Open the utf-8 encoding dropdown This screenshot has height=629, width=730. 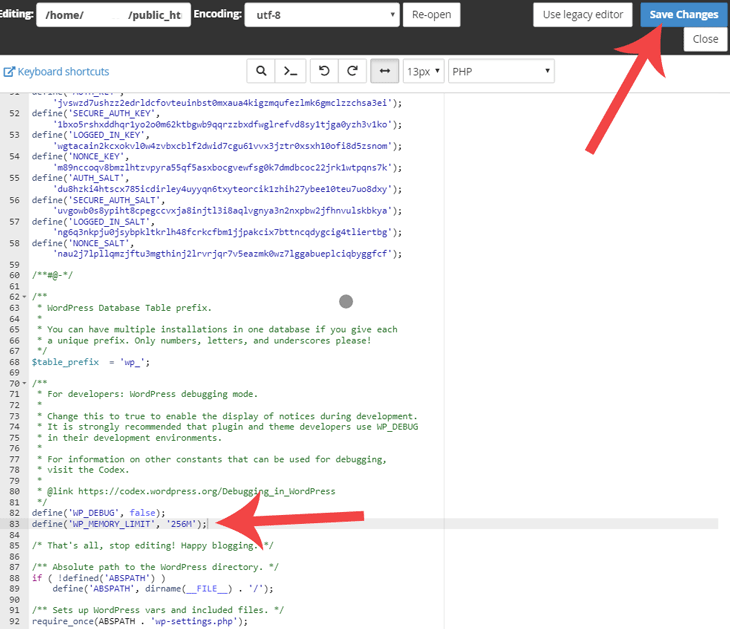(322, 15)
